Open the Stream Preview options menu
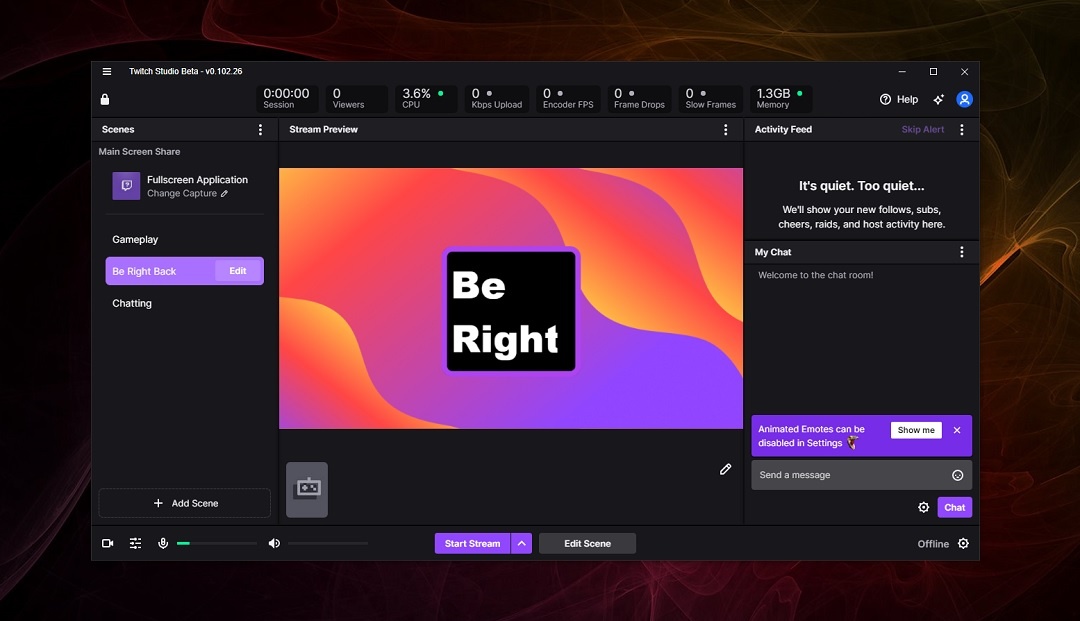 coord(726,130)
